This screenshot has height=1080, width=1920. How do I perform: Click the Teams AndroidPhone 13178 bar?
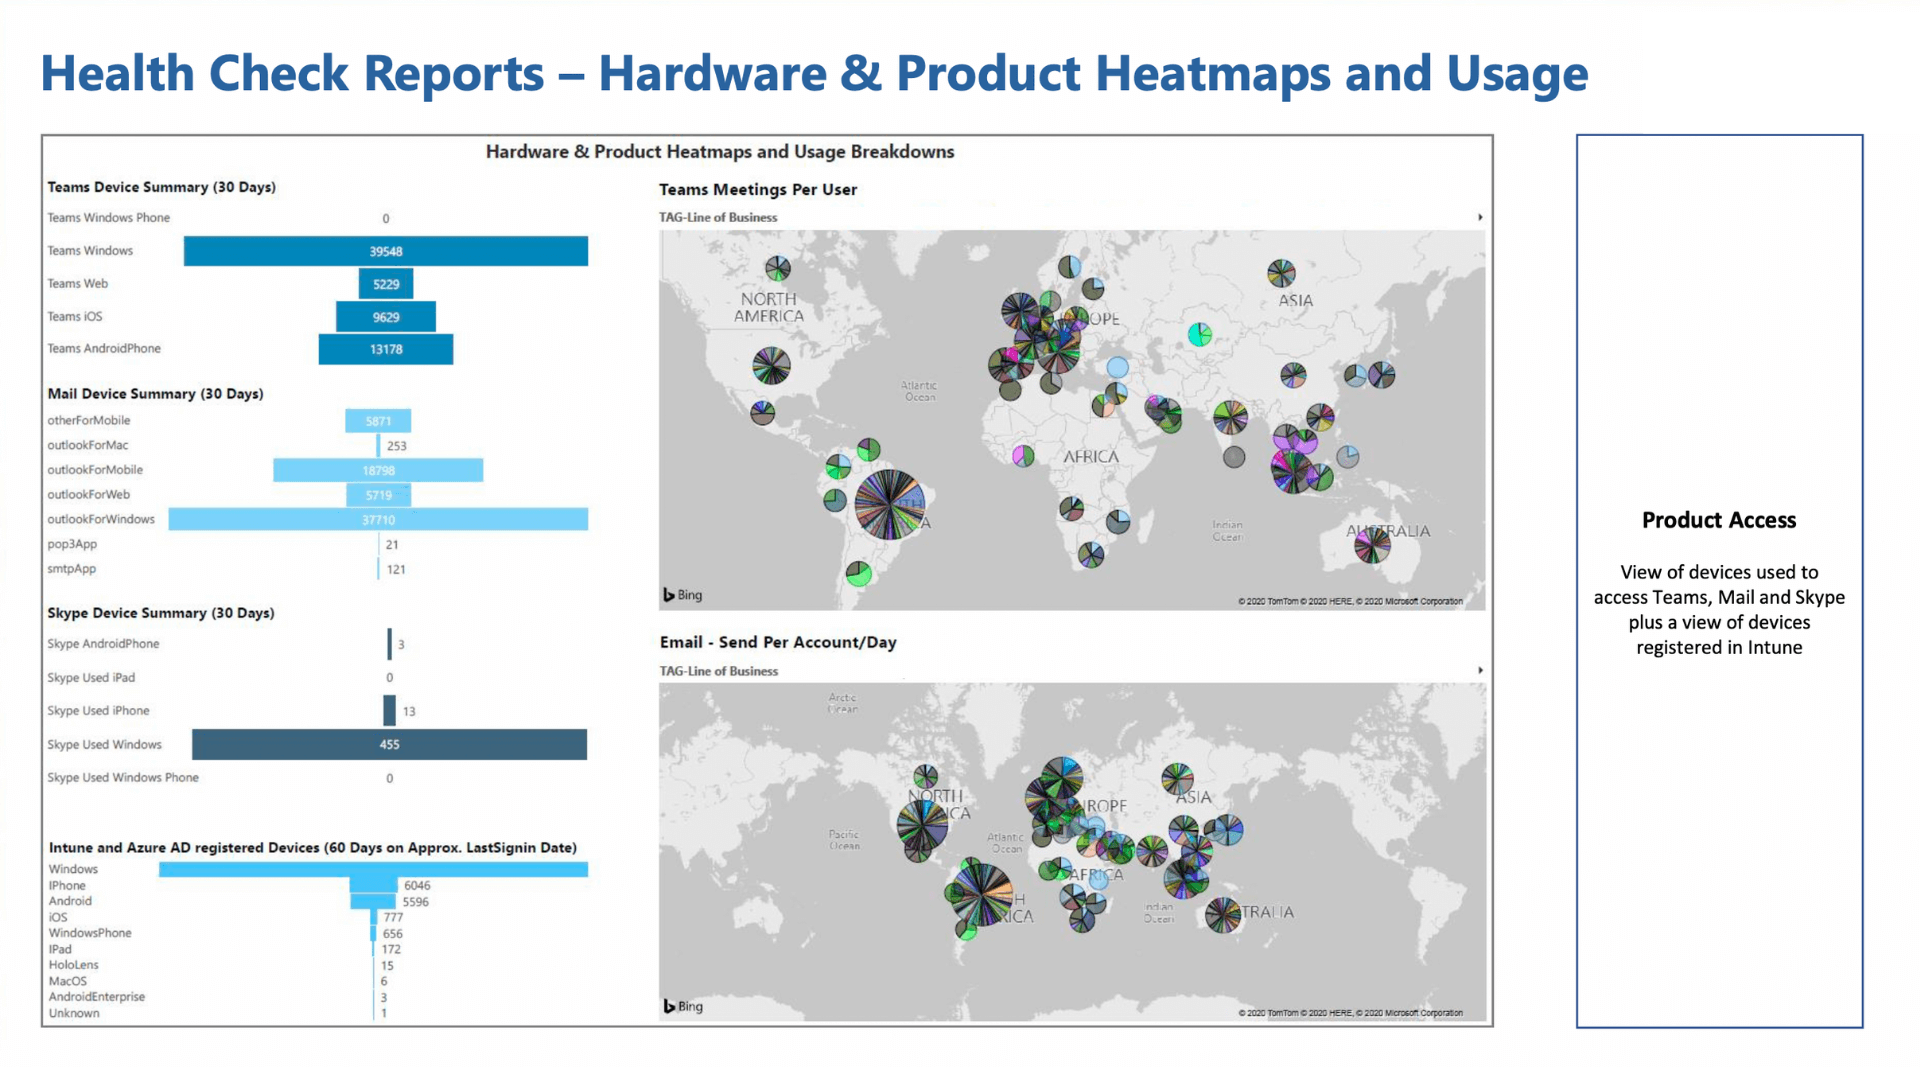(386, 349)
